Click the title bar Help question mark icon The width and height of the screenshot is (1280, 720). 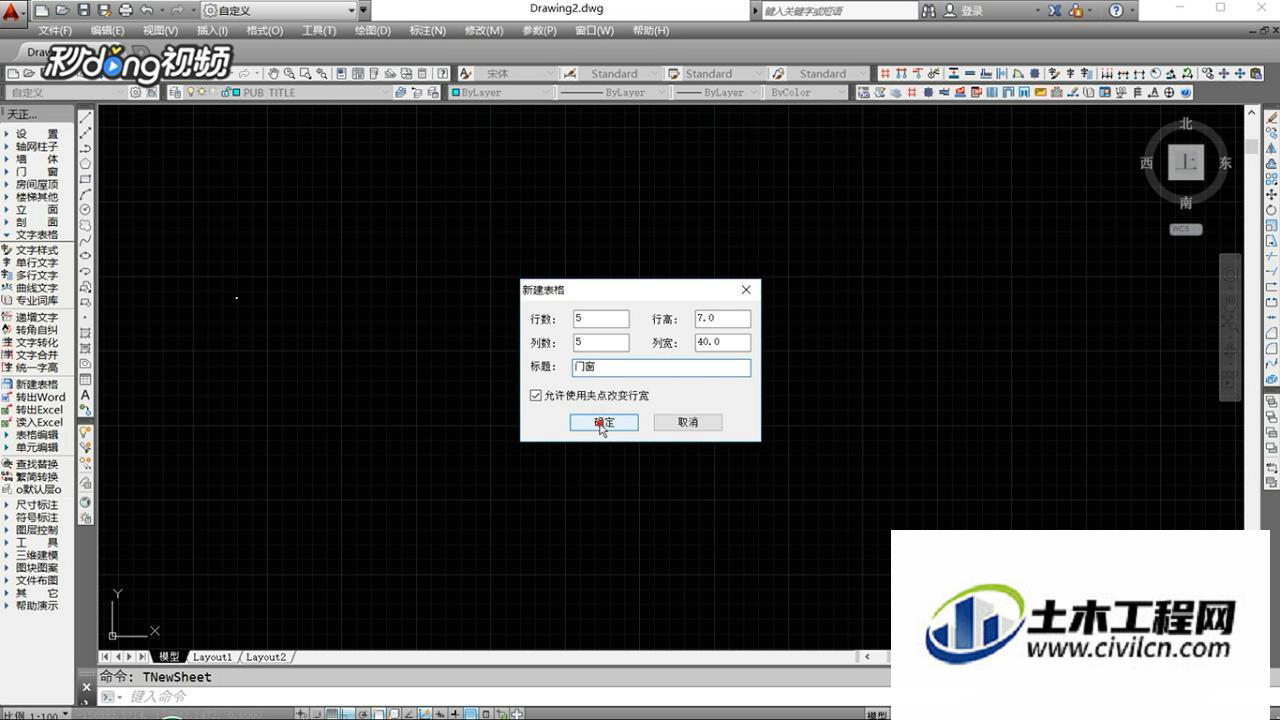point(1117,10)
